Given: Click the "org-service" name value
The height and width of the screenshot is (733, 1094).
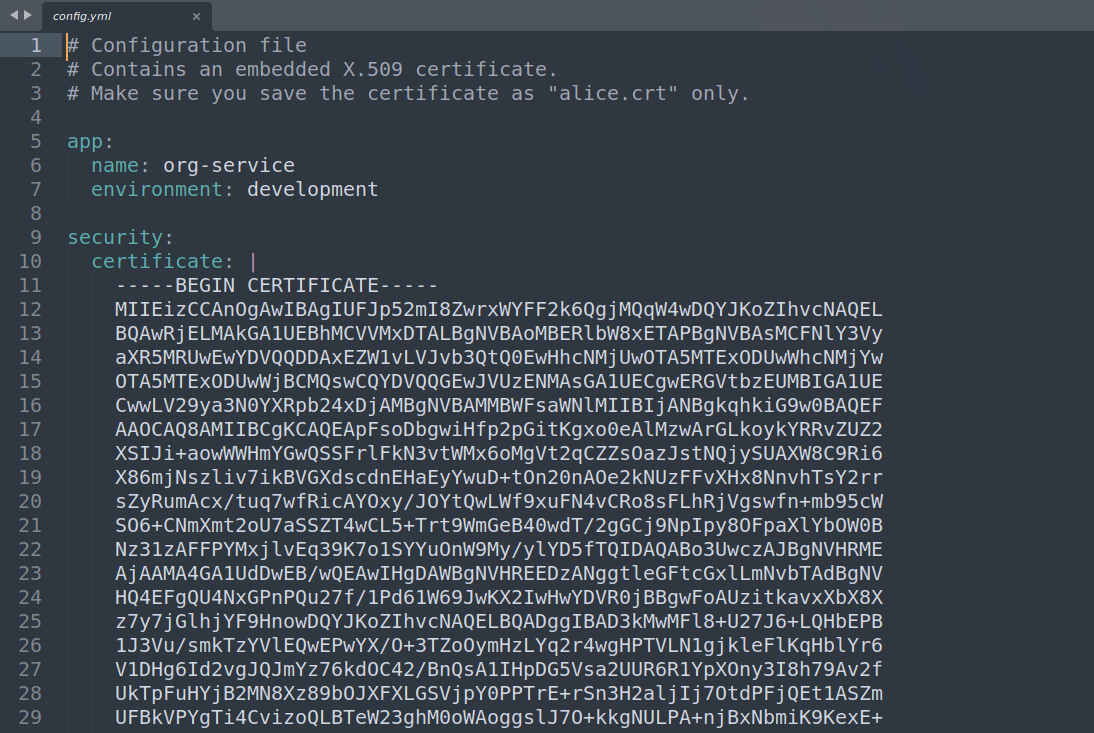Looking at the screenshot, I should [x=229, y=165].
